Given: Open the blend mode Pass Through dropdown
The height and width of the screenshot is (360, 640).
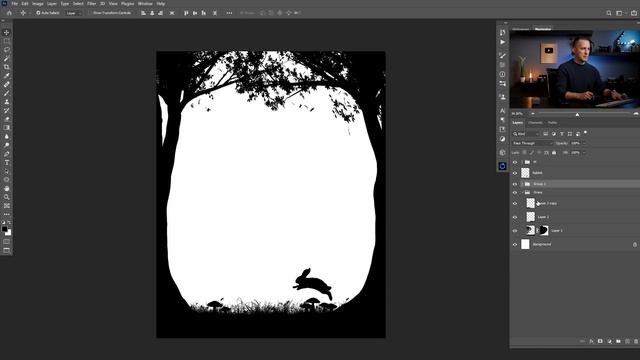Looking at the screenshot, I should point(532,143).
